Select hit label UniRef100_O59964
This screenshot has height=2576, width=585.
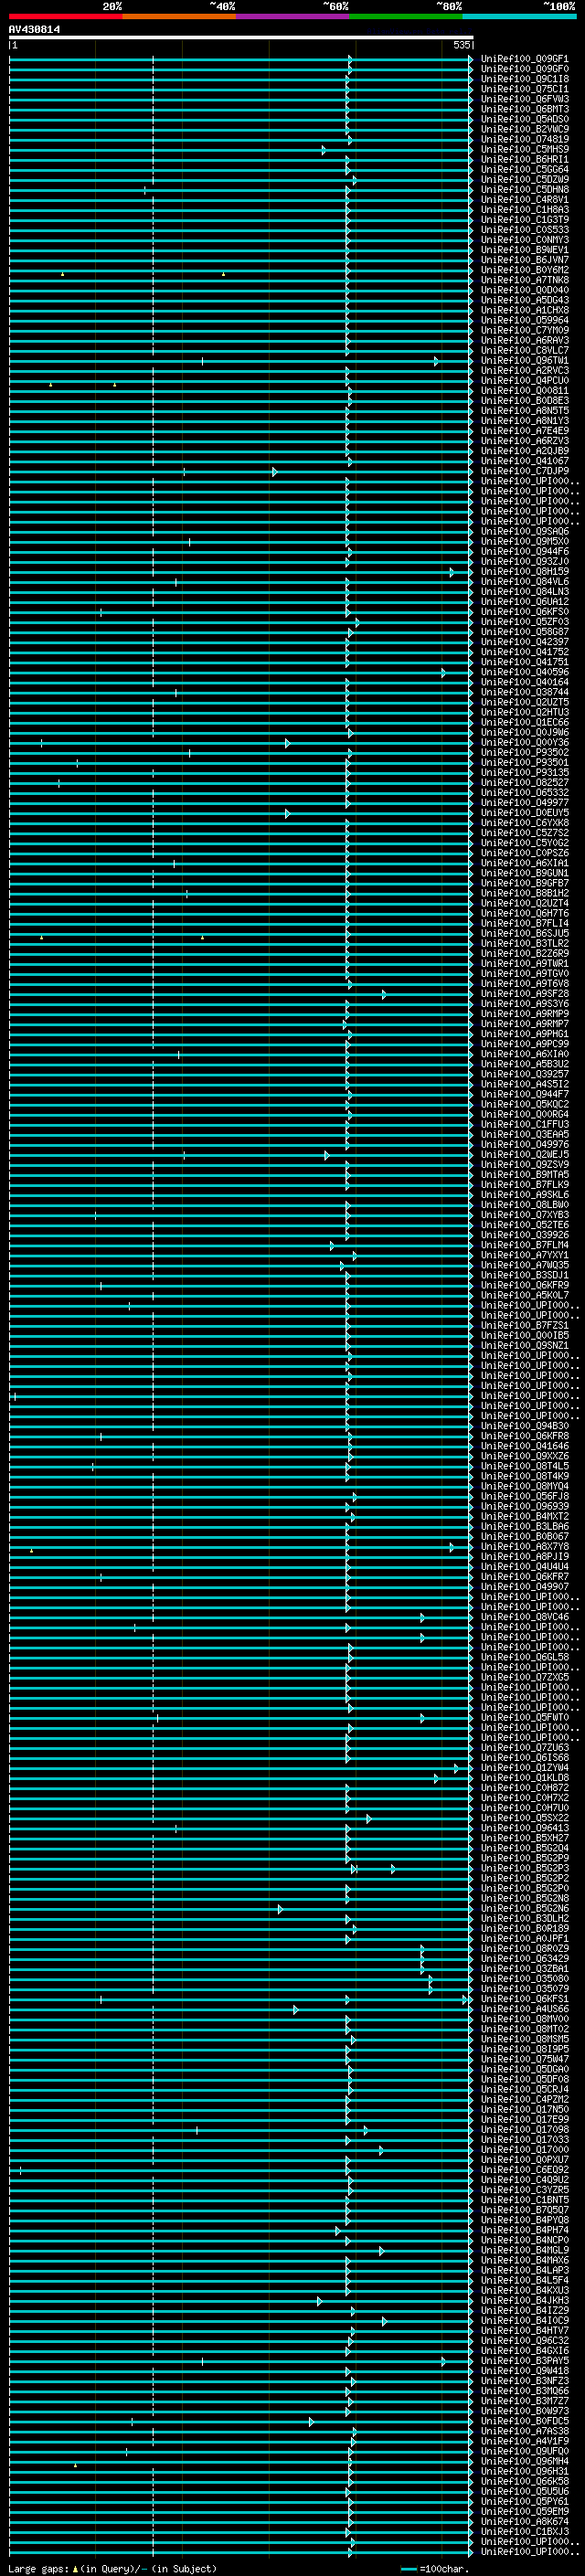[x=525, y=320]
